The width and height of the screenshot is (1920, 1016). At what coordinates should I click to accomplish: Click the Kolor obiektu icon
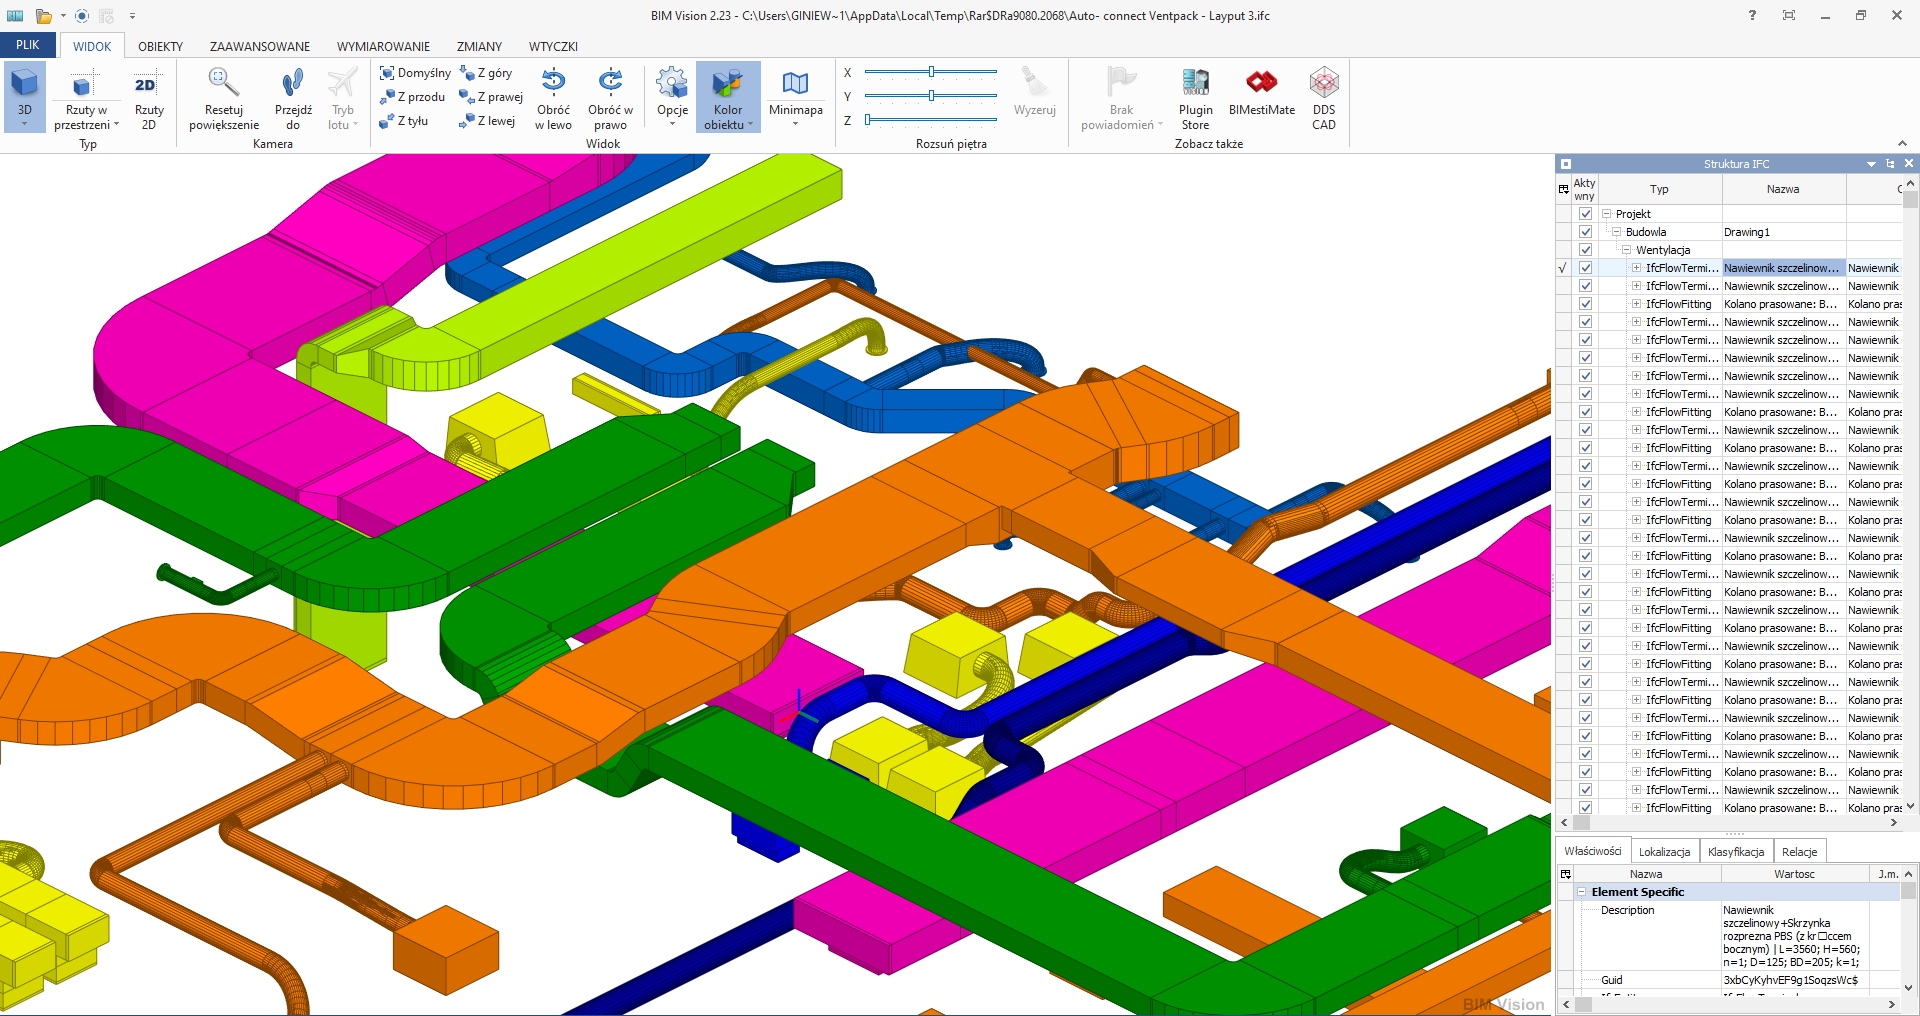point(728,84)
